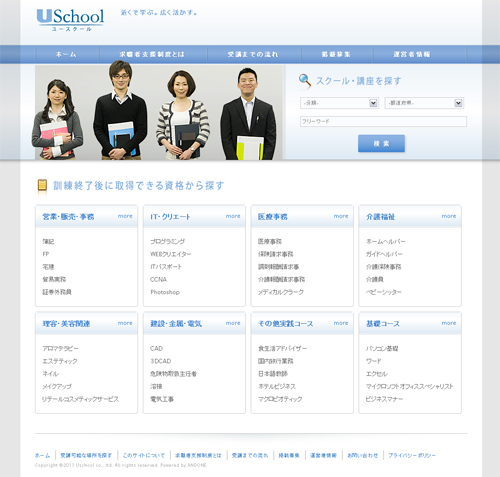Screen dimensions: 500x477
Task: Expand the 分類 category dropdown
Action: coord(339,103)
